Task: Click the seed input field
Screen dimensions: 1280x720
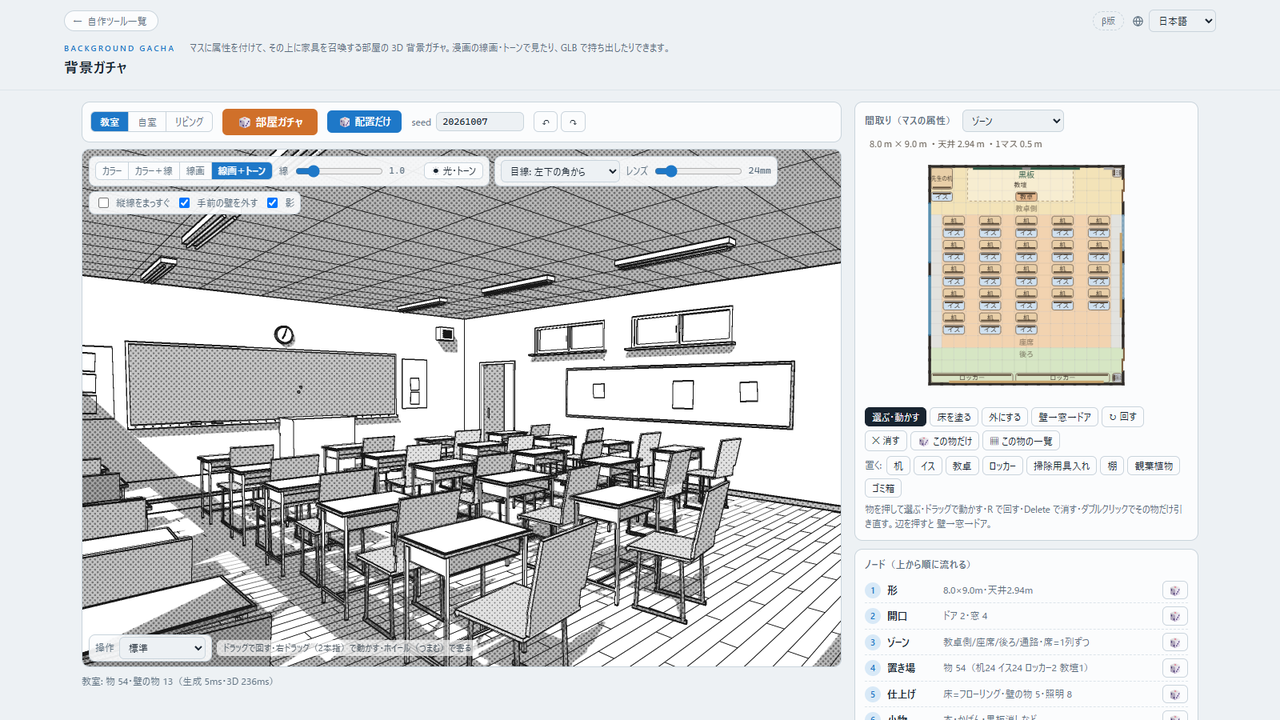Action: 480,122
